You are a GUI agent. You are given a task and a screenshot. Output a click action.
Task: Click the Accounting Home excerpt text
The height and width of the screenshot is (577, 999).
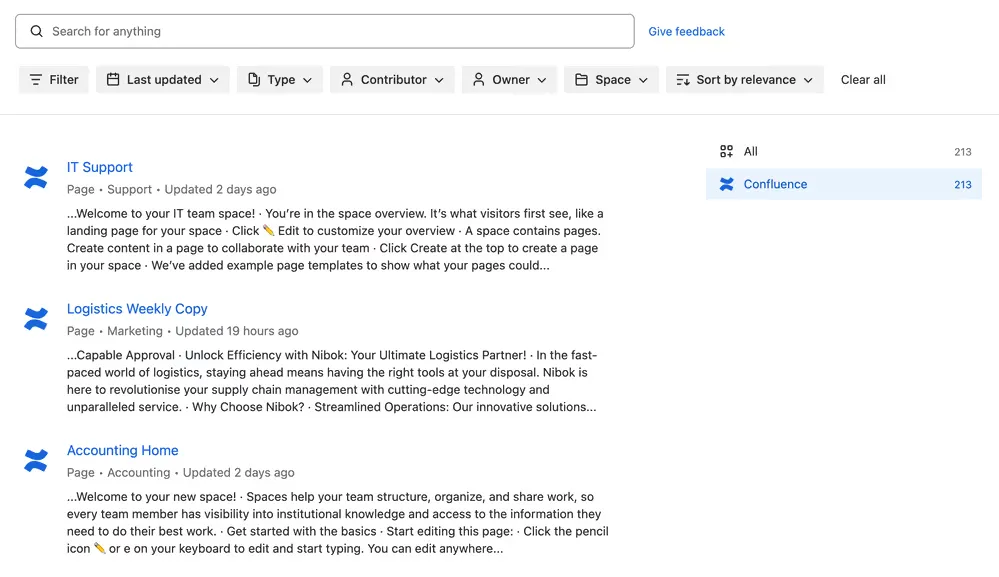pyautogui.click(x=338, y=522)
